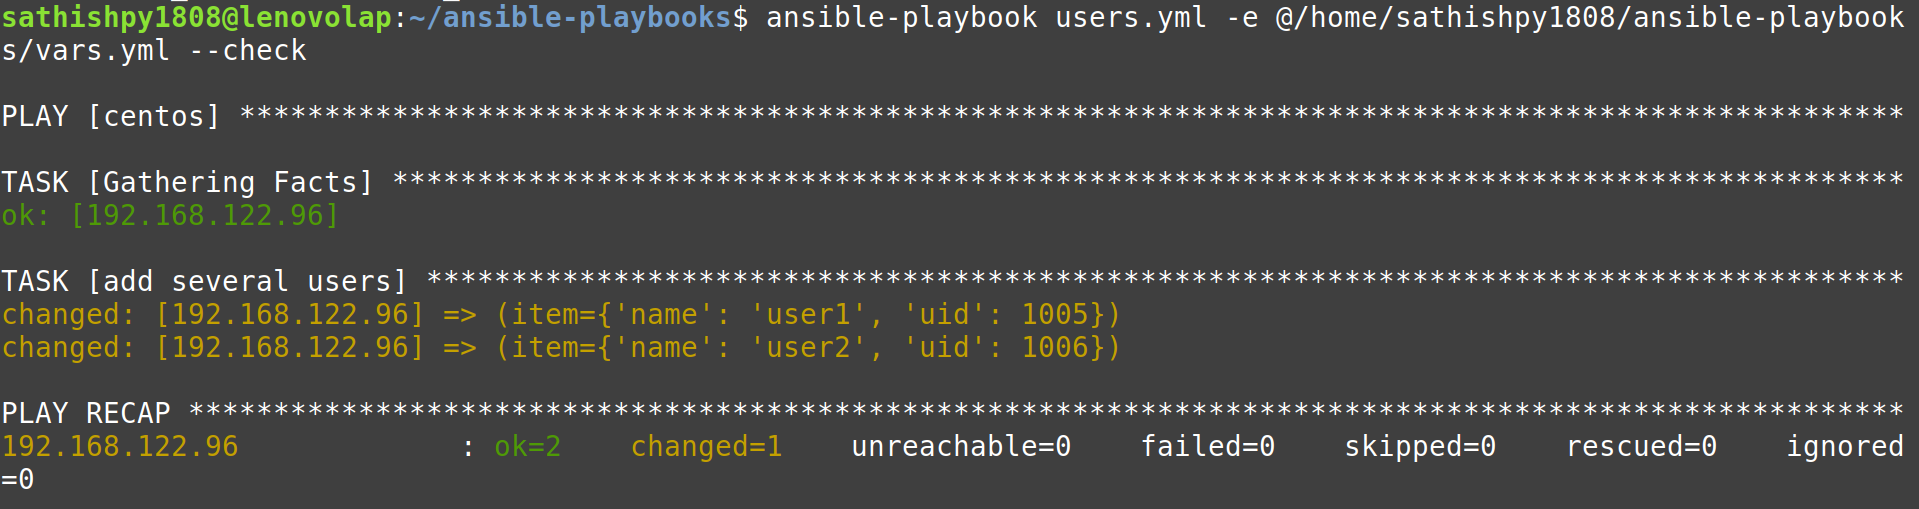Click the -e option in the command
Screen dimensions: 1919x509
point(1241,17)
